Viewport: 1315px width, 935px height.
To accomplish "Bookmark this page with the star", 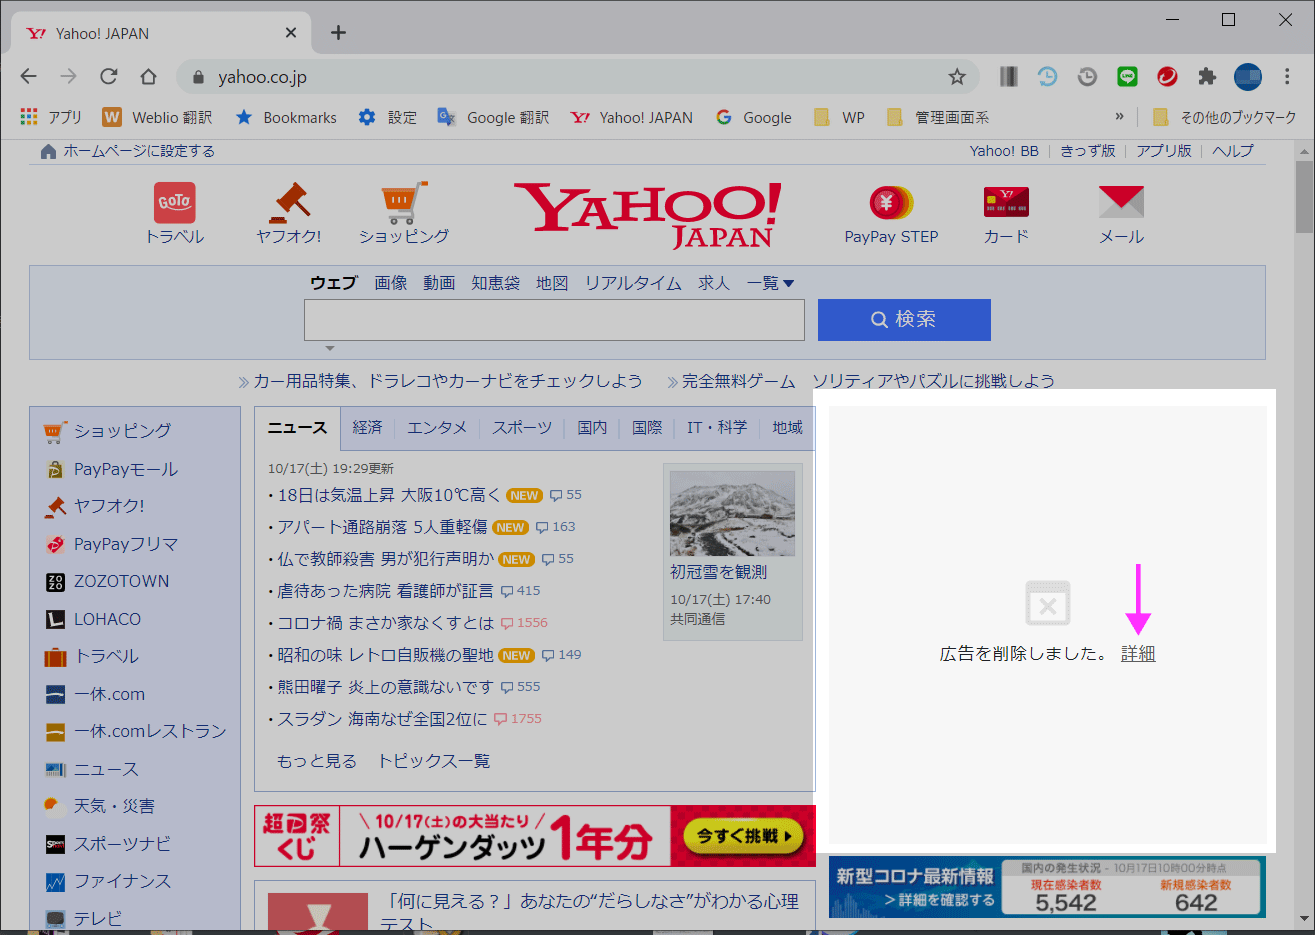I will pyautogui.click(x=957, y=77).
